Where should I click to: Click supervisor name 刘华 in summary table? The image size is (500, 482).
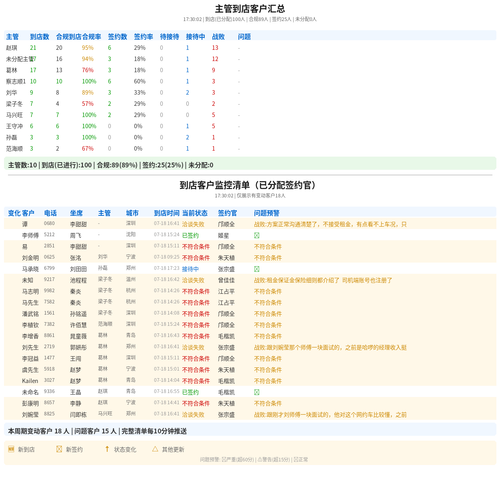point(12,93)
